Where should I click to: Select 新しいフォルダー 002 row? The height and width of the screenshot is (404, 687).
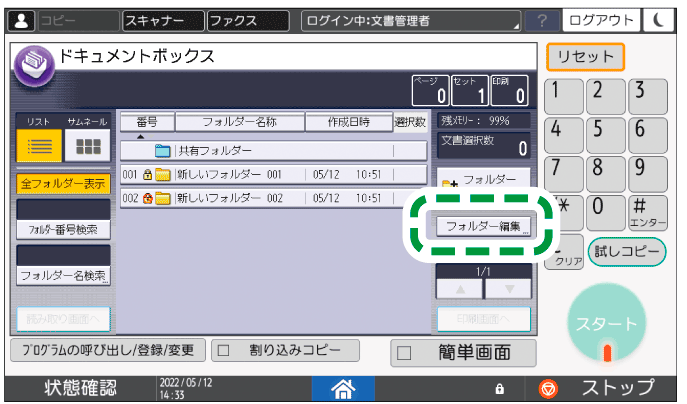point(273,198)
